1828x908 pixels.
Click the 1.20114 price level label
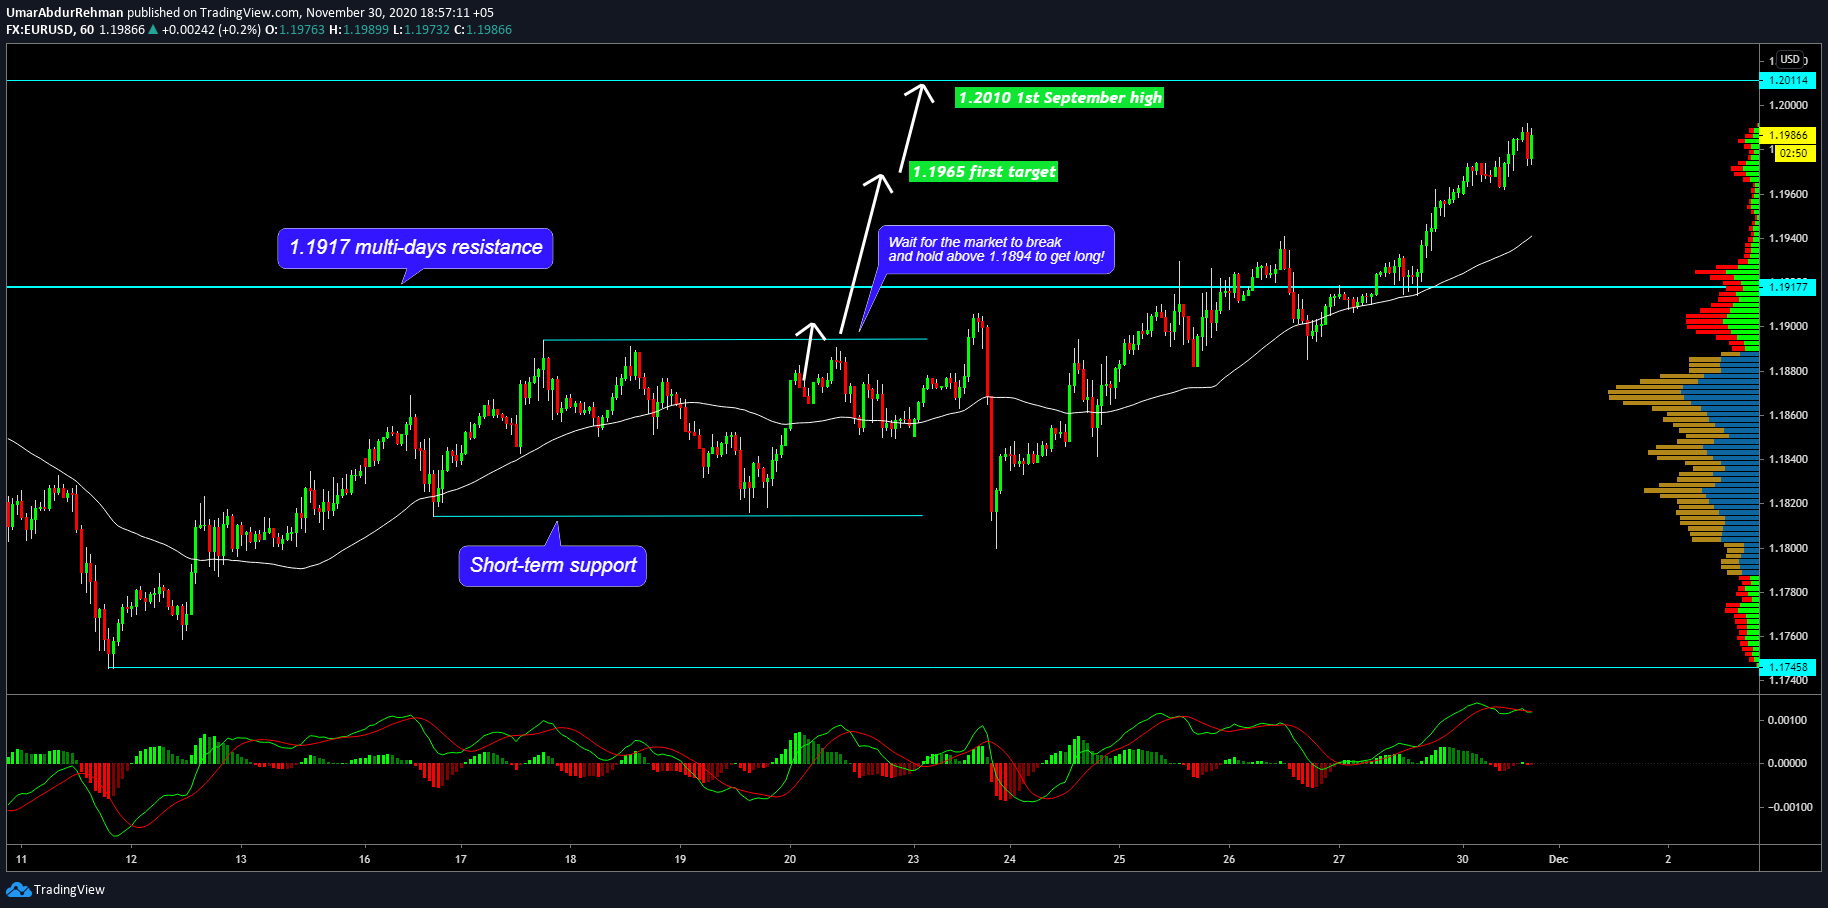click(1788, 81)
